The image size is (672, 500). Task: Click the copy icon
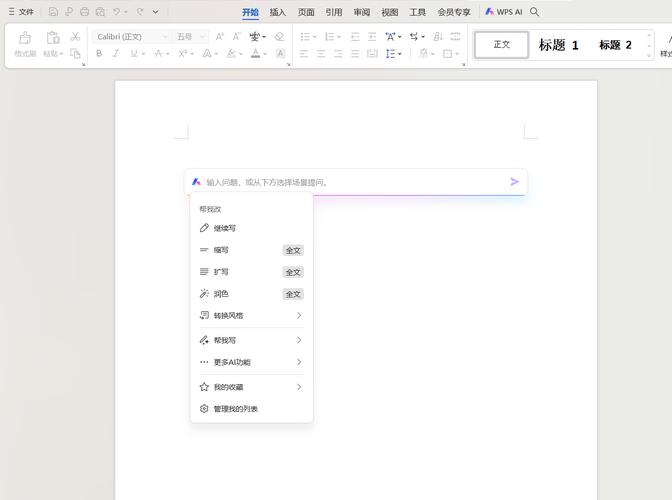[75, 54]
